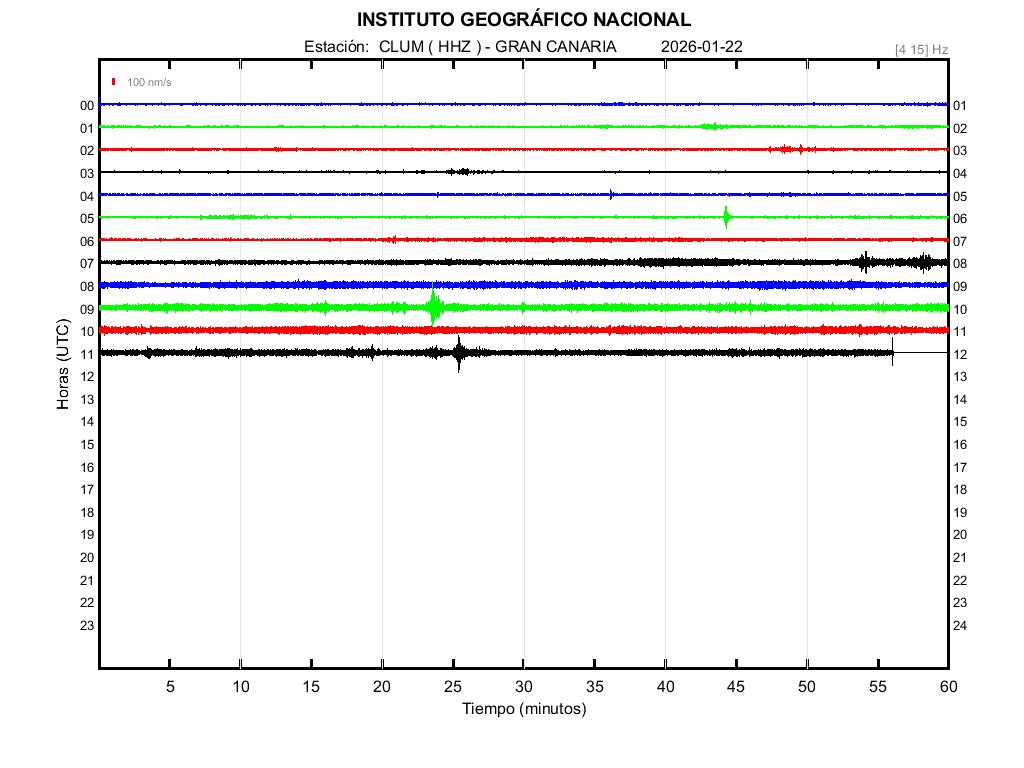Click the hour 24 label on the right axis
This screenshot has height=768, width=1024.
(959, 626)
